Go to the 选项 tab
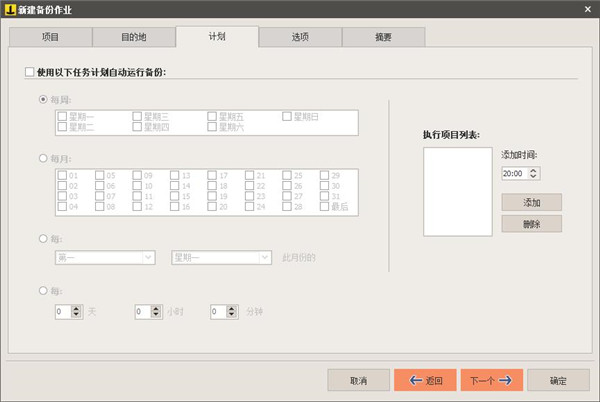Viewport: 600px width, 402px height. [300, 37]
